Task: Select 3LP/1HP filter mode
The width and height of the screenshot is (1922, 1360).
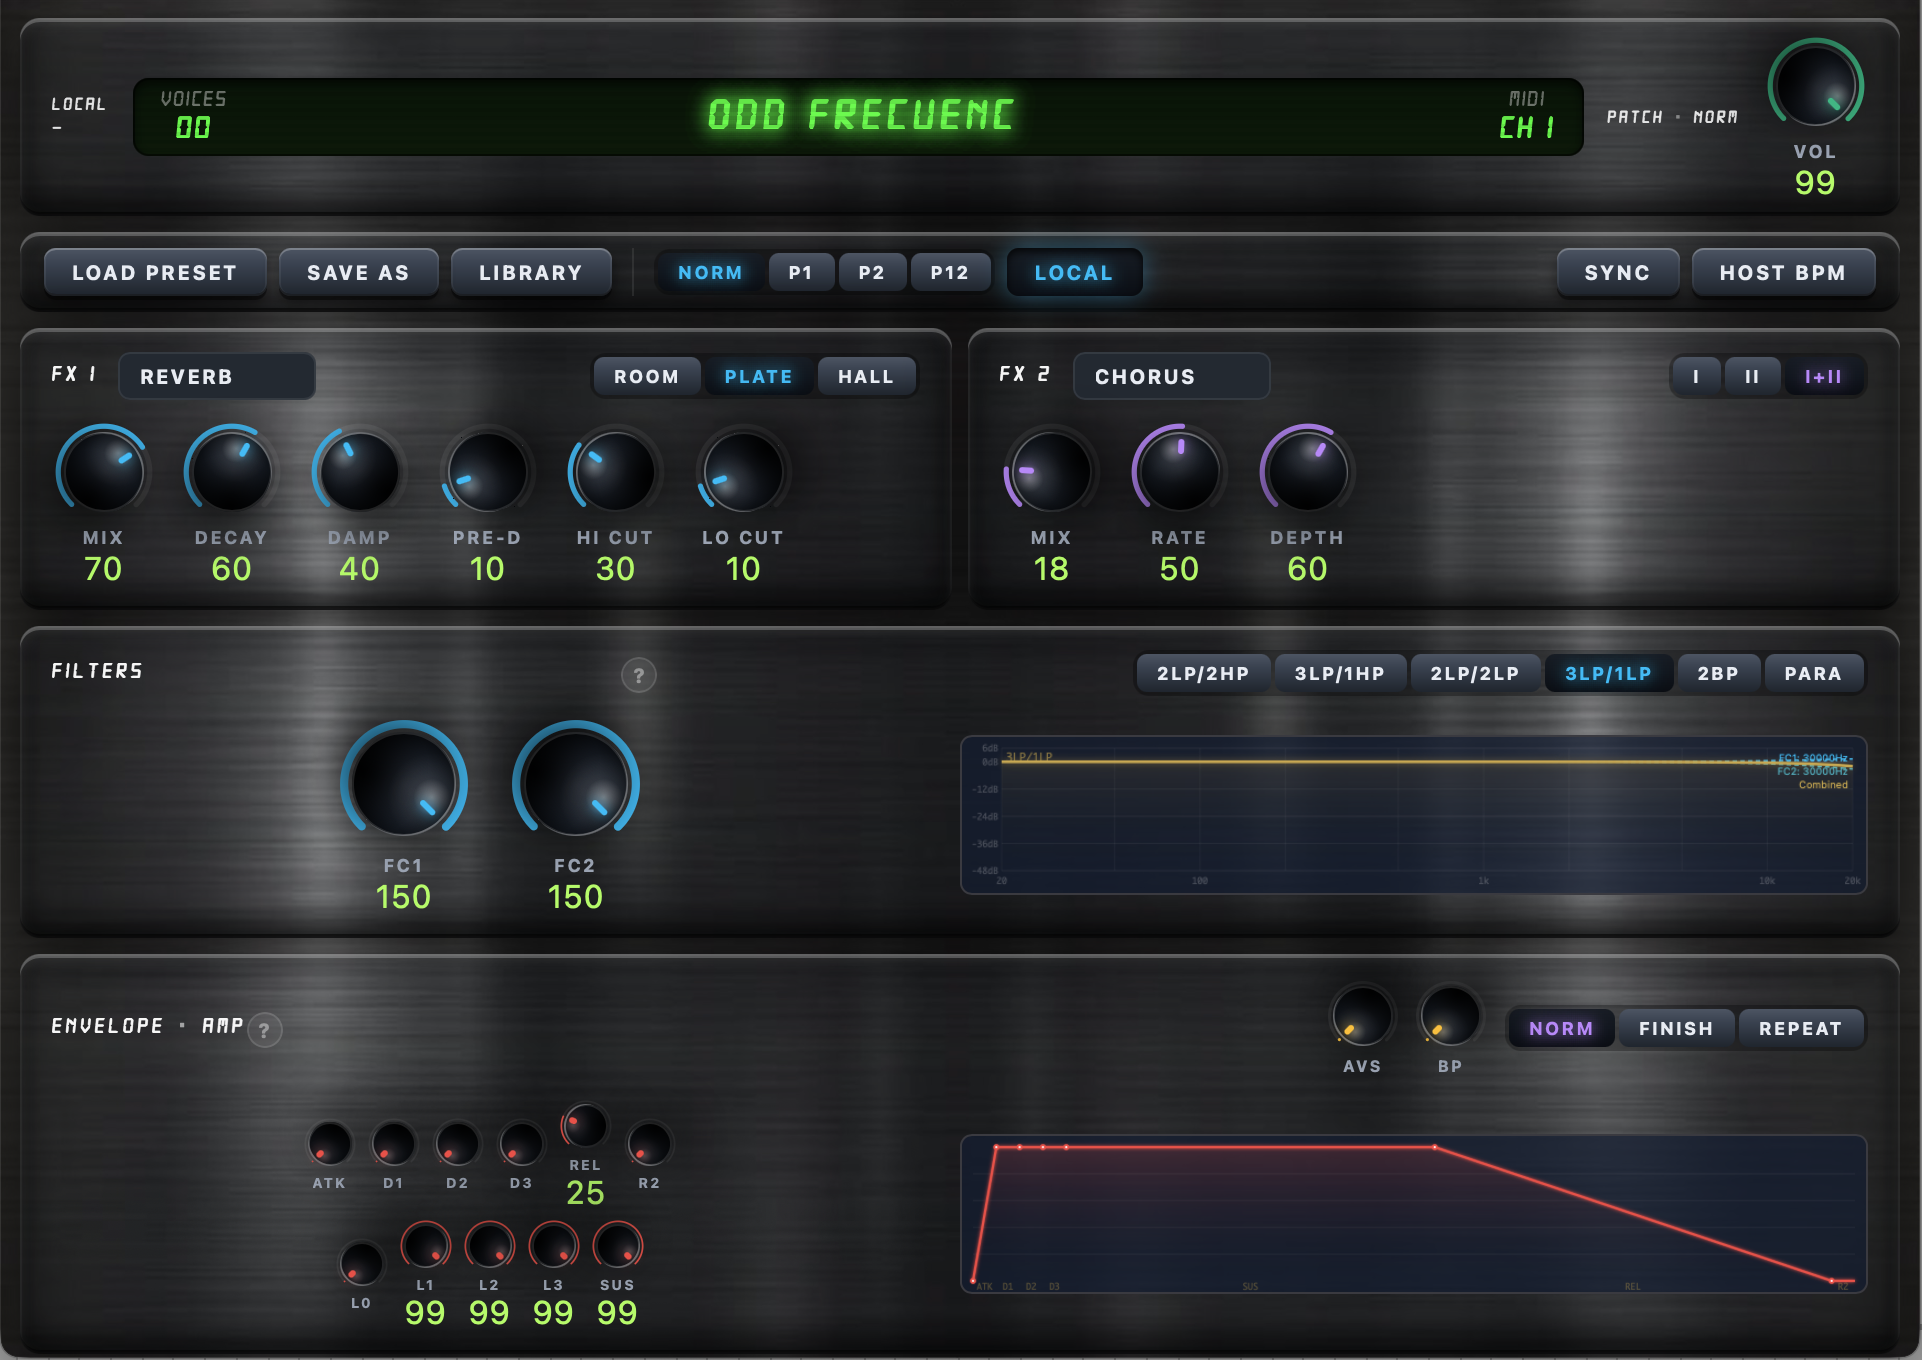Action: tap(1340, 674)
